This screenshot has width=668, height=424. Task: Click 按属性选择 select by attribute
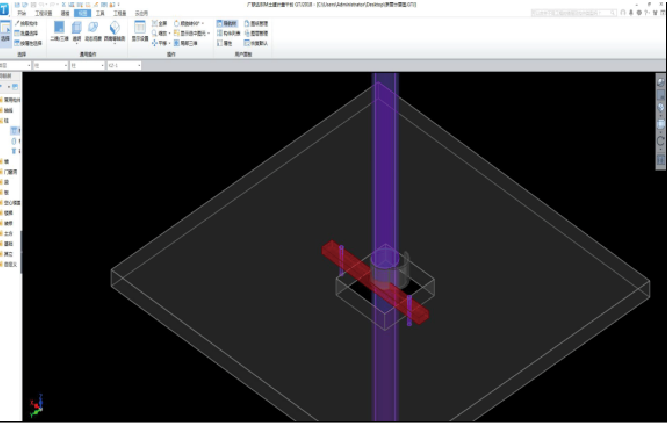point(29,43)
